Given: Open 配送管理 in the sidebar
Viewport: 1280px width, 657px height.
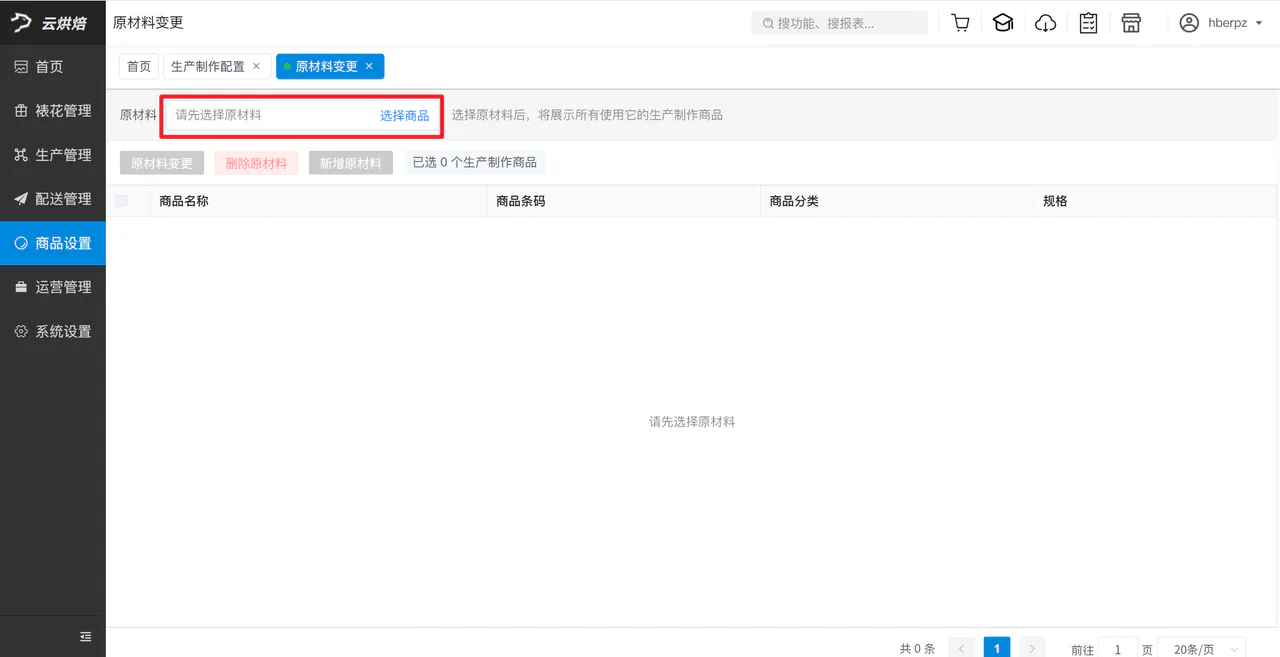Looking at the screenshot, I should (x=53, y=199).
